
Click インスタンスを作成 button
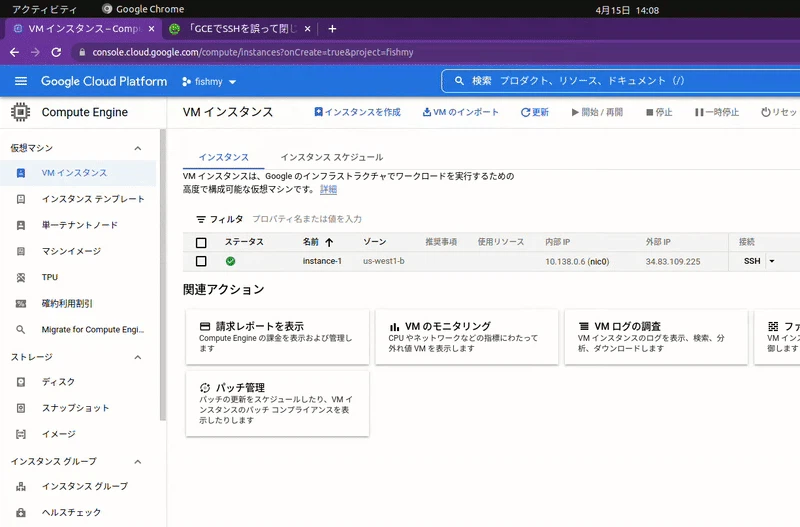point(357,112)
